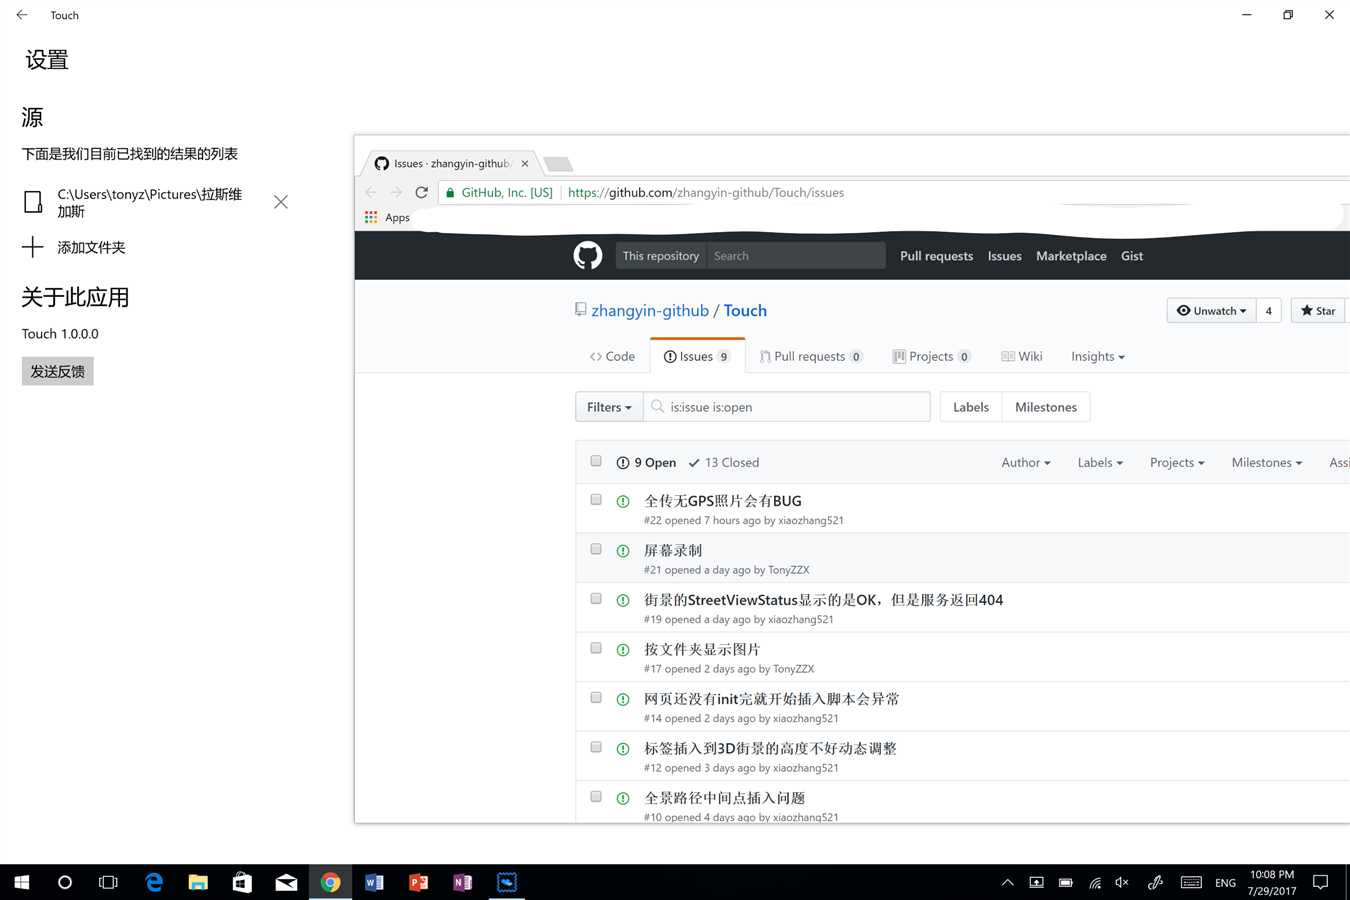The height and width of the screenshot is (900, 1350).
Task: Click the browser back arrow
Action: (x=371, y=192)
